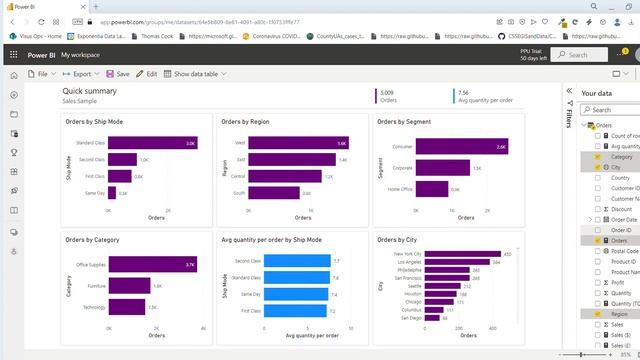Image resolution: width=640 pixels, height=360 pixels.
Task: Open the Thomas Cook bookmark
Action: (x=153, y=36)
